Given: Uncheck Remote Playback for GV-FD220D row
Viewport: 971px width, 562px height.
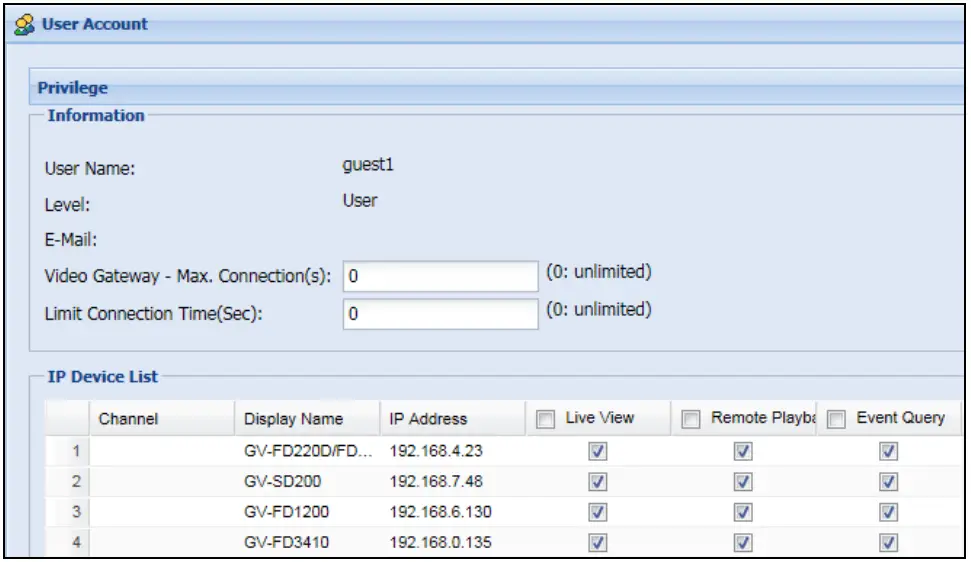Looking at the screenshot, I should [x=743, y=451].
